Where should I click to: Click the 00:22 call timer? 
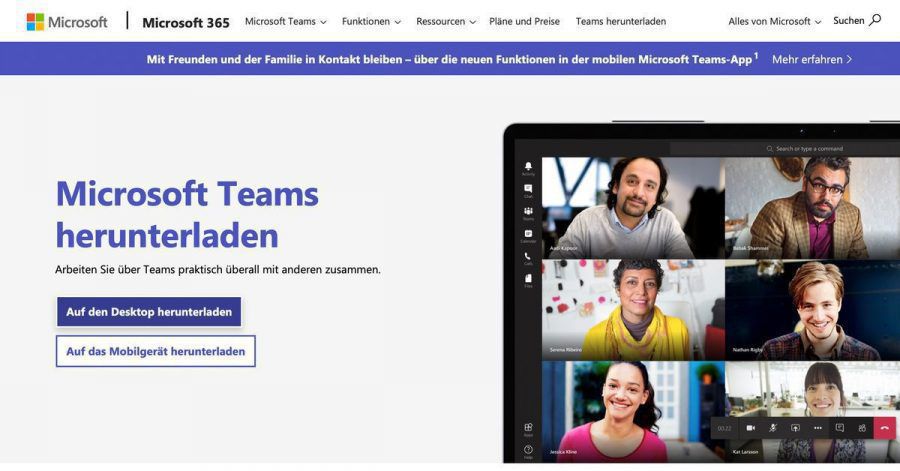click(x=724, y=429)
